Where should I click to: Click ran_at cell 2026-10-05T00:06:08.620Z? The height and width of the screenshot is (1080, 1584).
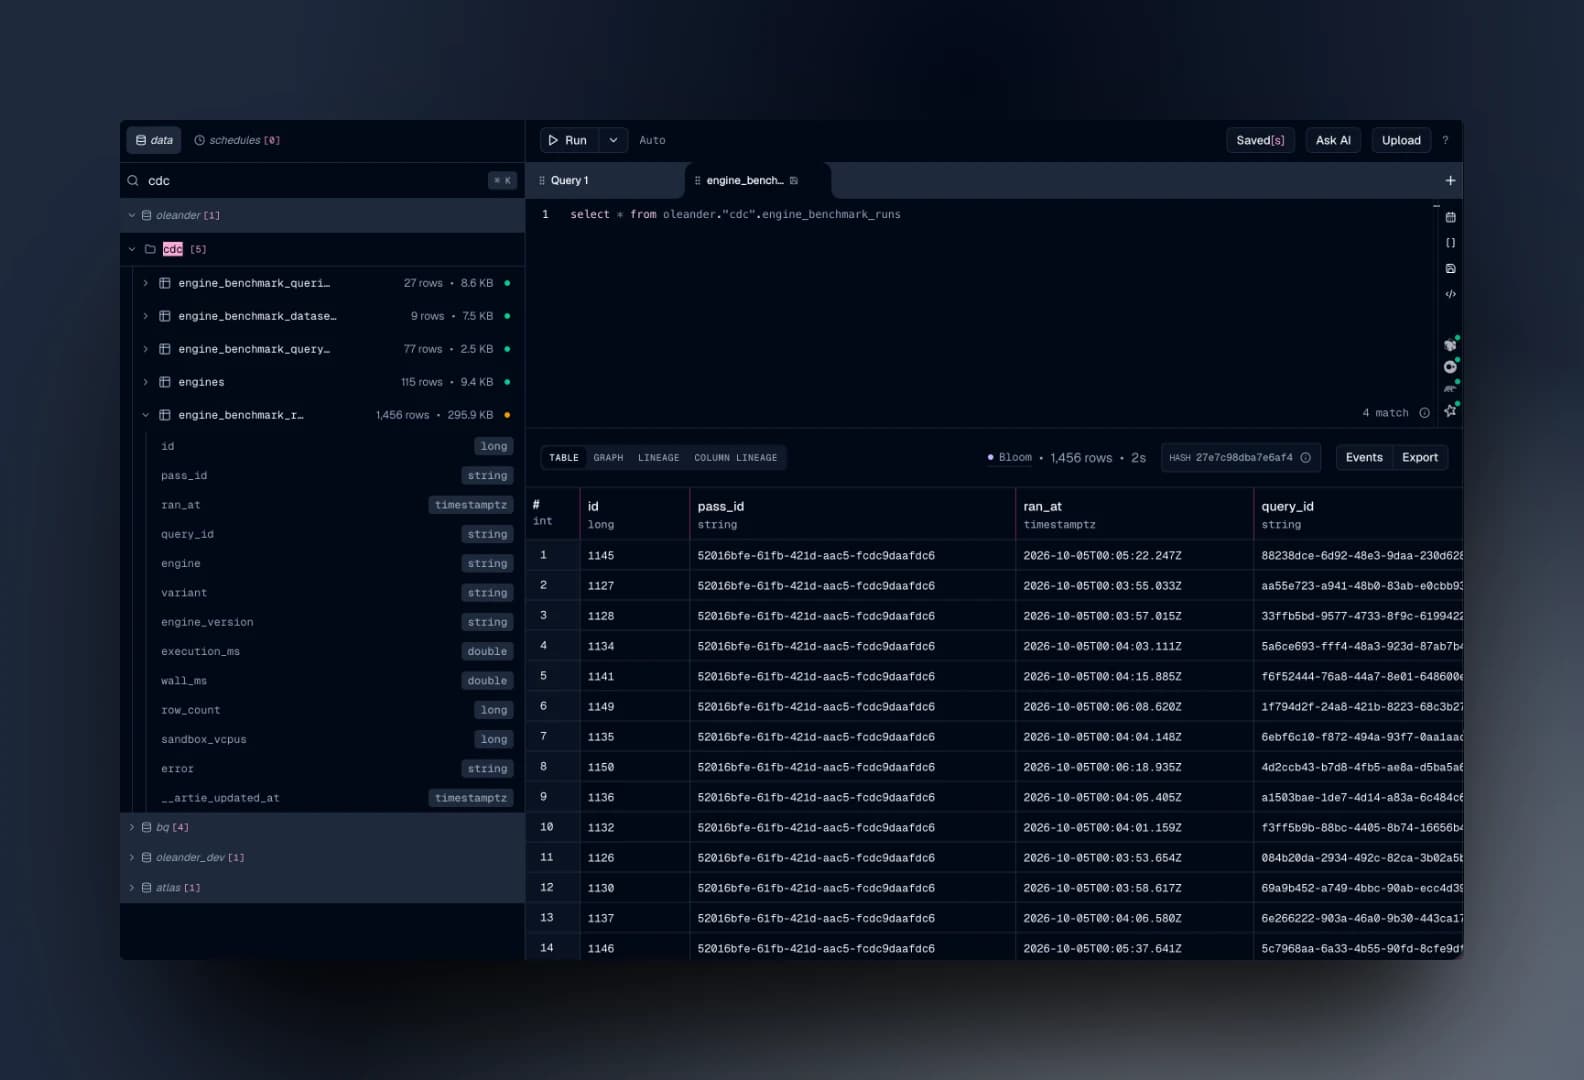tap(1134, 707)
